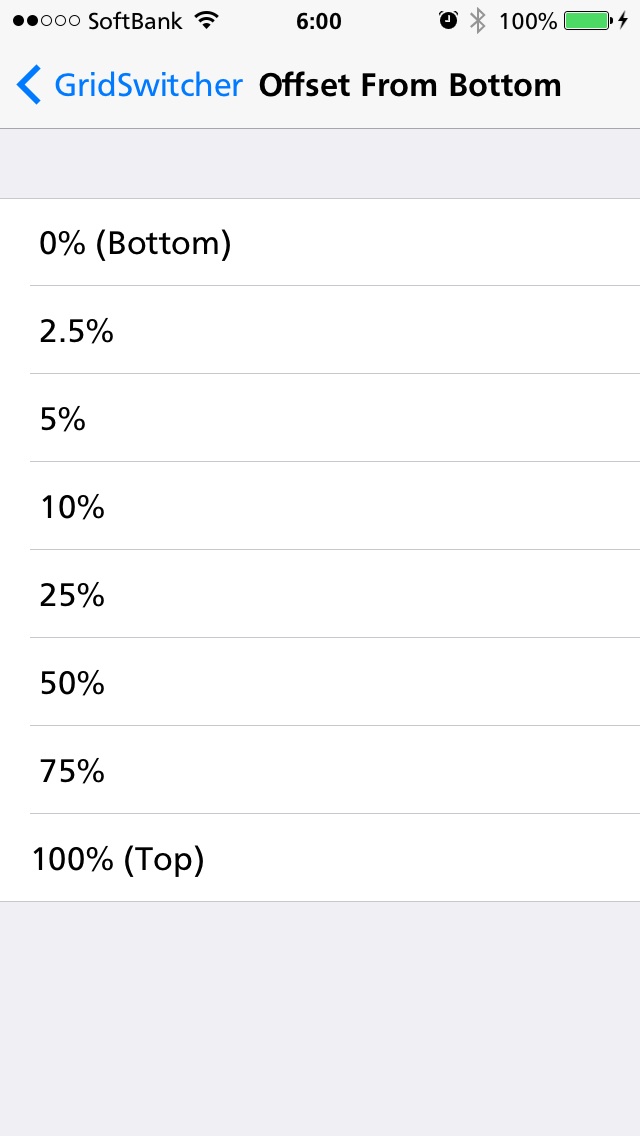Image resolution: width=640 pixels, height=1136 pixels.
Task: Tap the Wi-Fi status icon
Action: click(x=207, y=21)
